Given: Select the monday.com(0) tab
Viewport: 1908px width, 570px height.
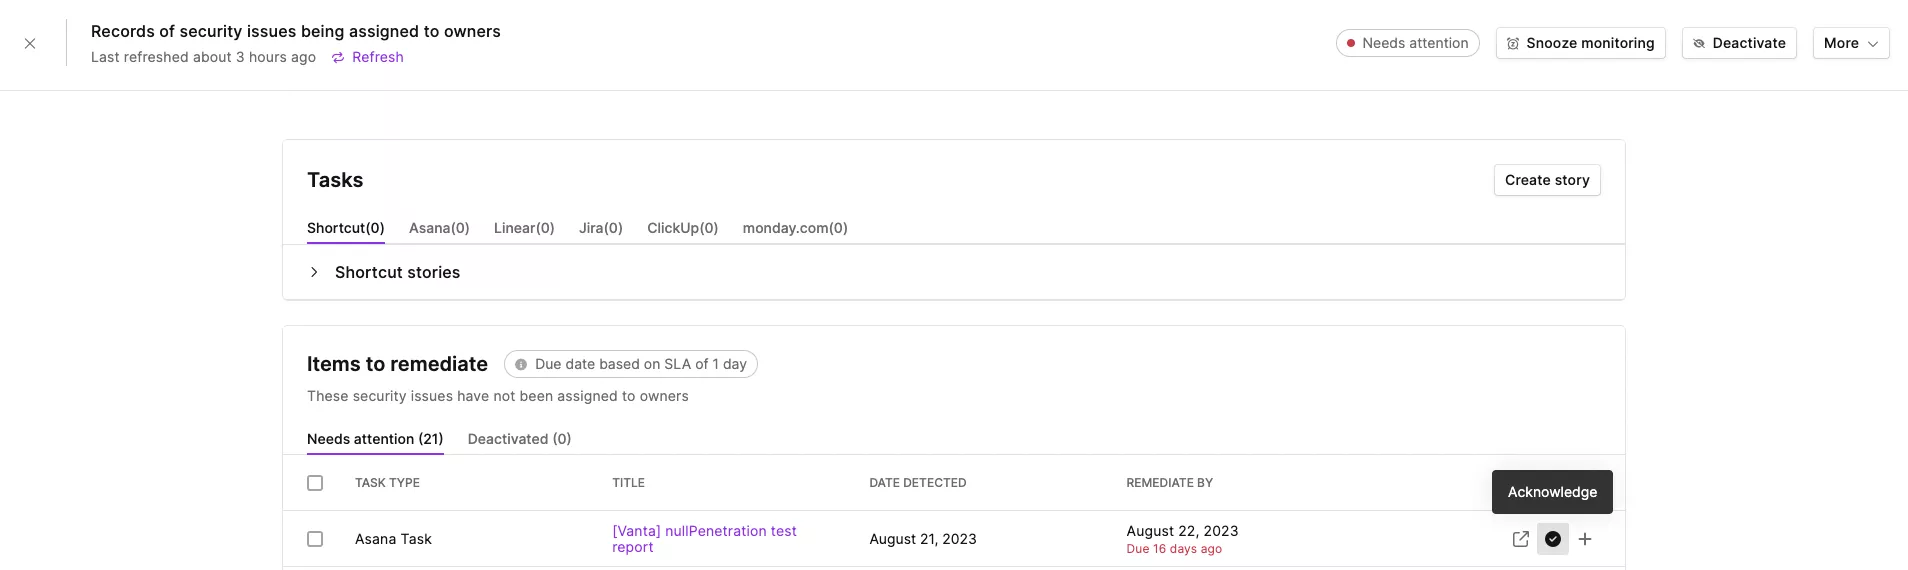Looking at the screenshot, I should coord(795,228).
